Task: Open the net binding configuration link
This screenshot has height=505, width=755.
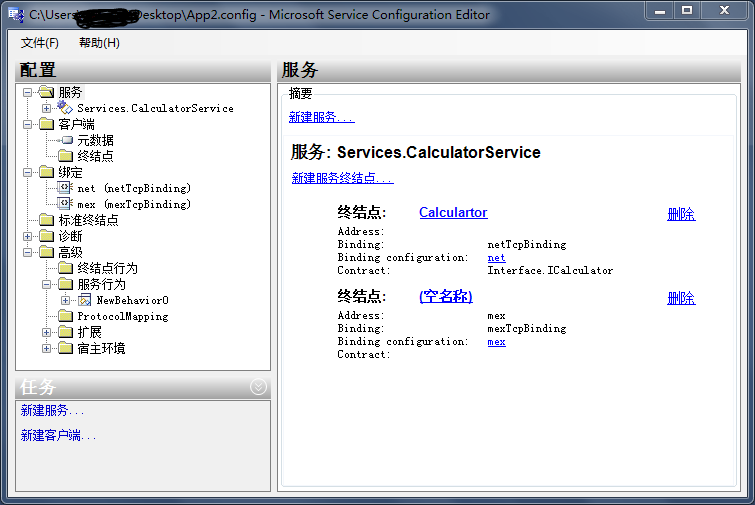Action: pos(496,258)
